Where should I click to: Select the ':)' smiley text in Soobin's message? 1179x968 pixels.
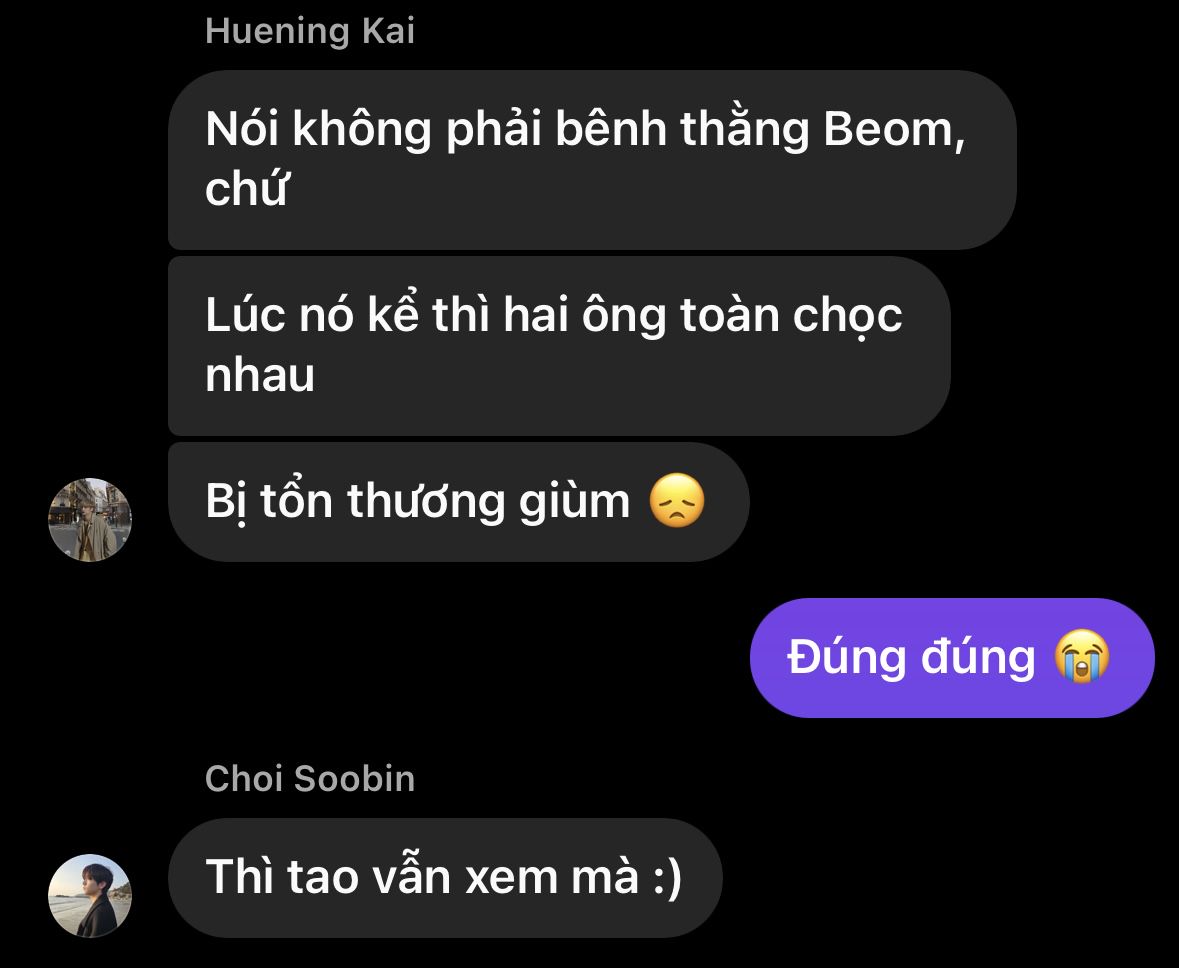pyautogui.click(x=668, y=877)
